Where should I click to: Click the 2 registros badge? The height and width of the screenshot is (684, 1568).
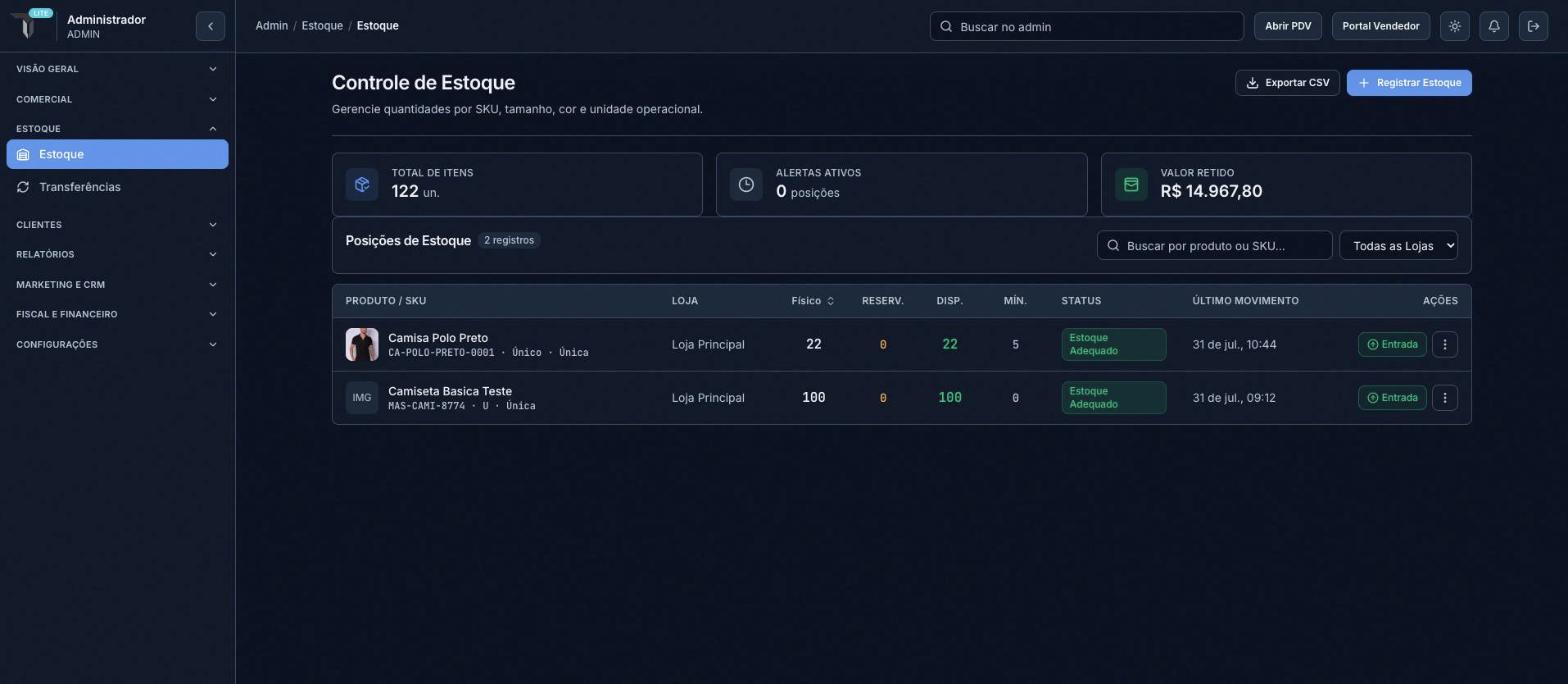point(508,240)
